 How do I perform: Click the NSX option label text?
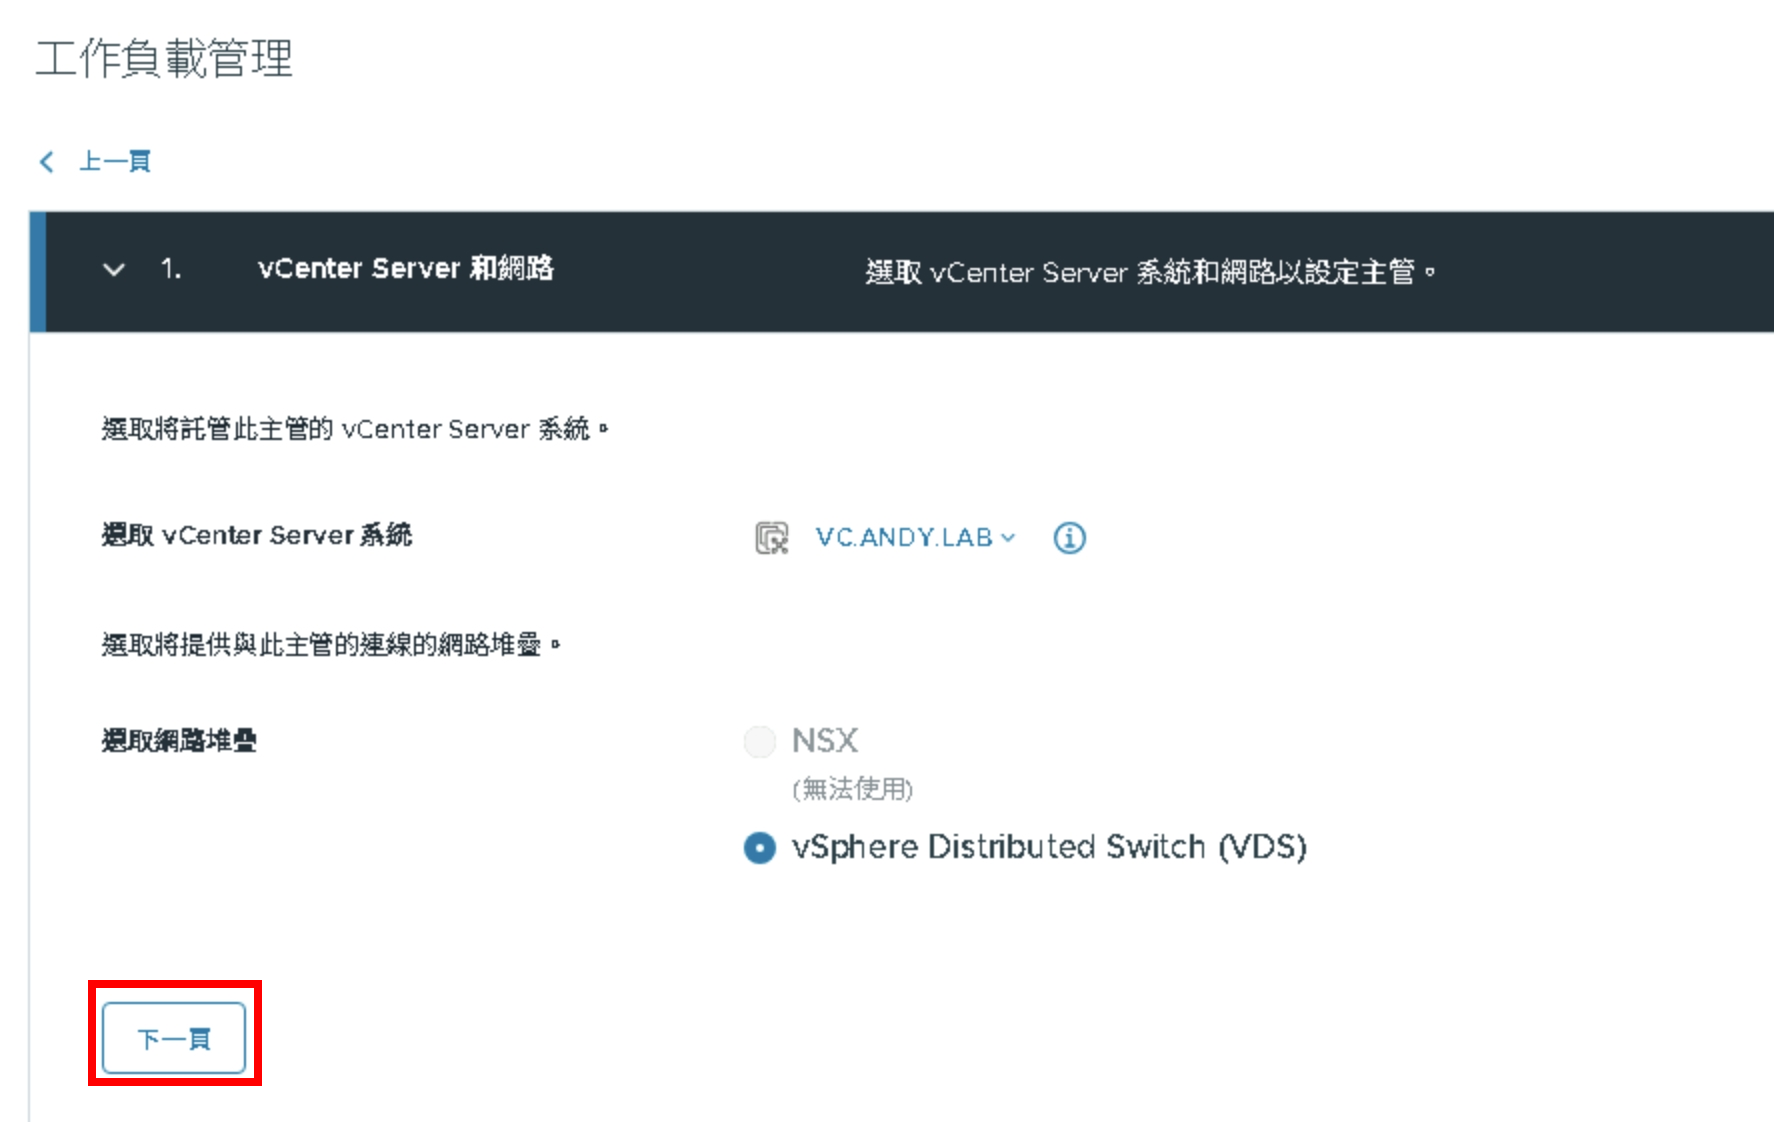coord(825,741)
